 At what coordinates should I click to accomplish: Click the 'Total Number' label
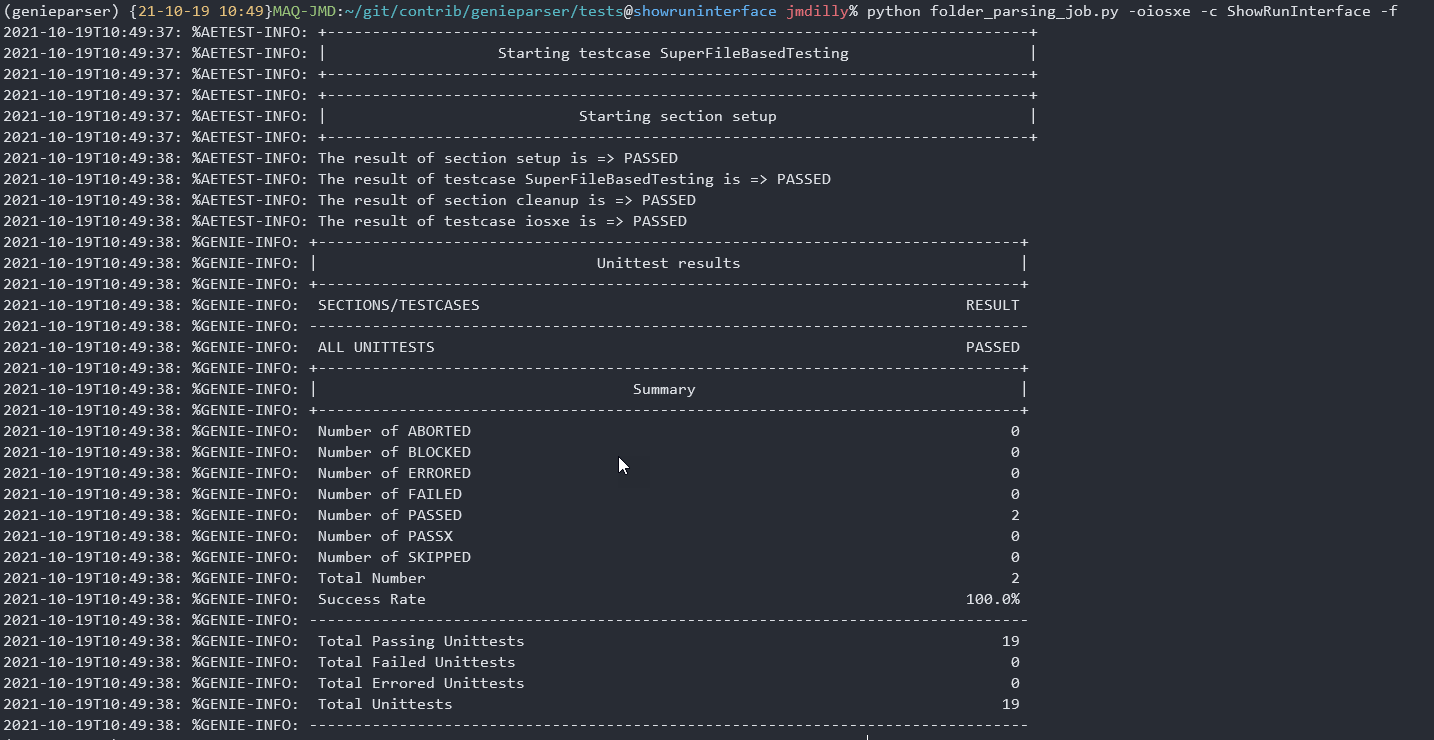[372, 578]
